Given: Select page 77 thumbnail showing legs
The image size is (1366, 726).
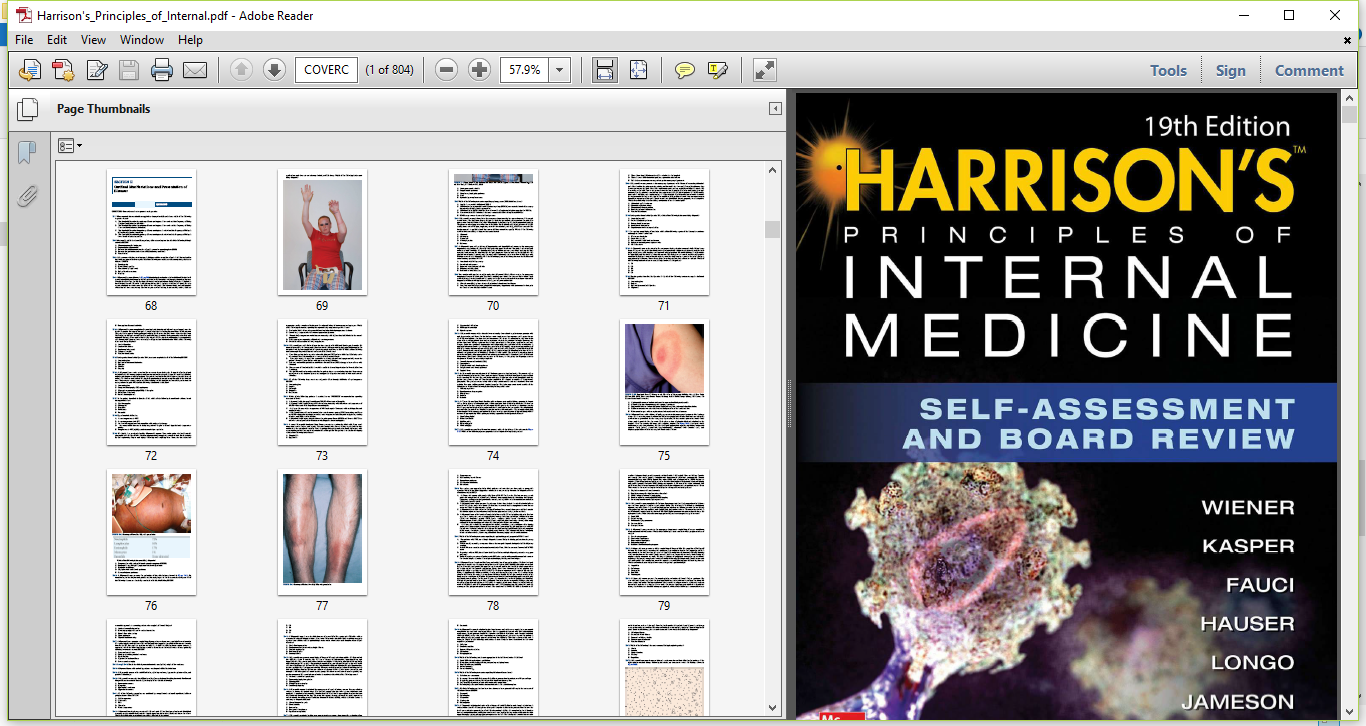Looking at the screenshot, I should tap(322, 532).
